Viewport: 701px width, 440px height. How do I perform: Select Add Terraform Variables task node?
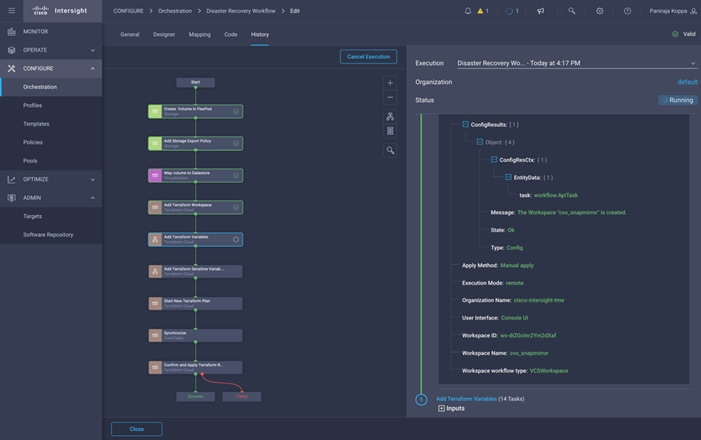(196, 239)
